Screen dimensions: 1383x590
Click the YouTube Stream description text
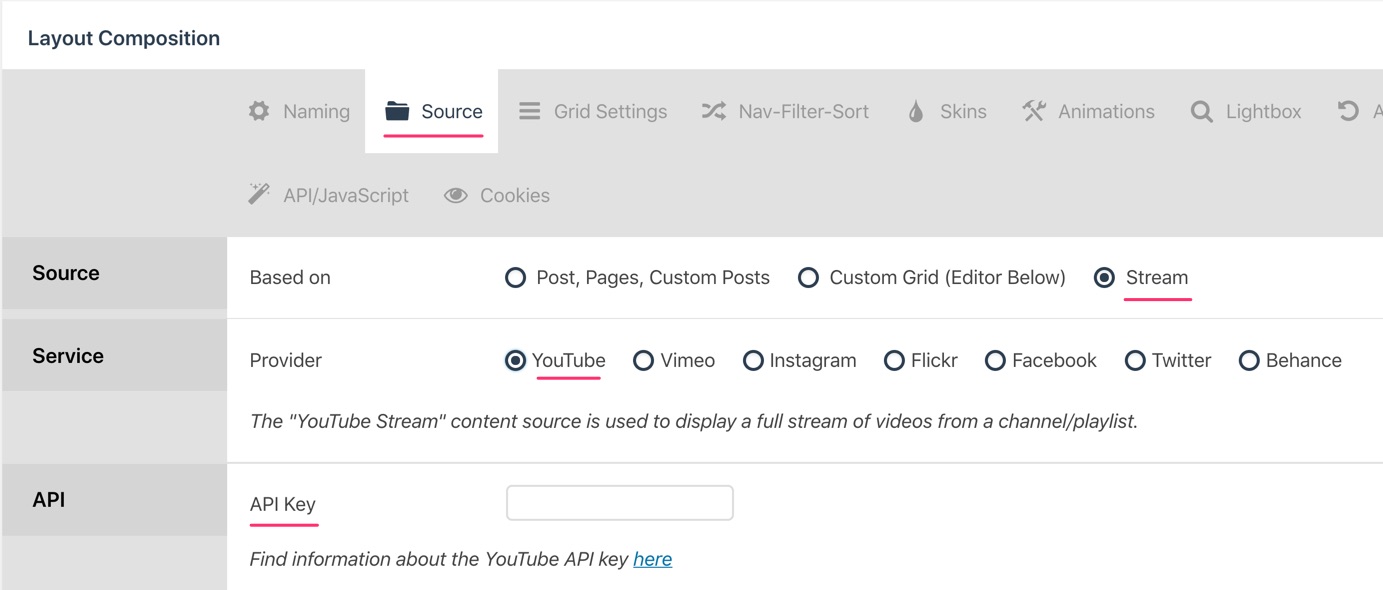click(694, 421)
